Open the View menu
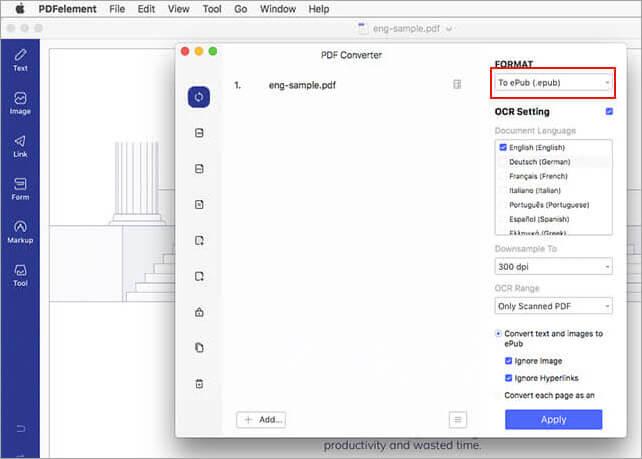Image resolution: width=642 pixels, height=459 pixels. pos(179,9)
